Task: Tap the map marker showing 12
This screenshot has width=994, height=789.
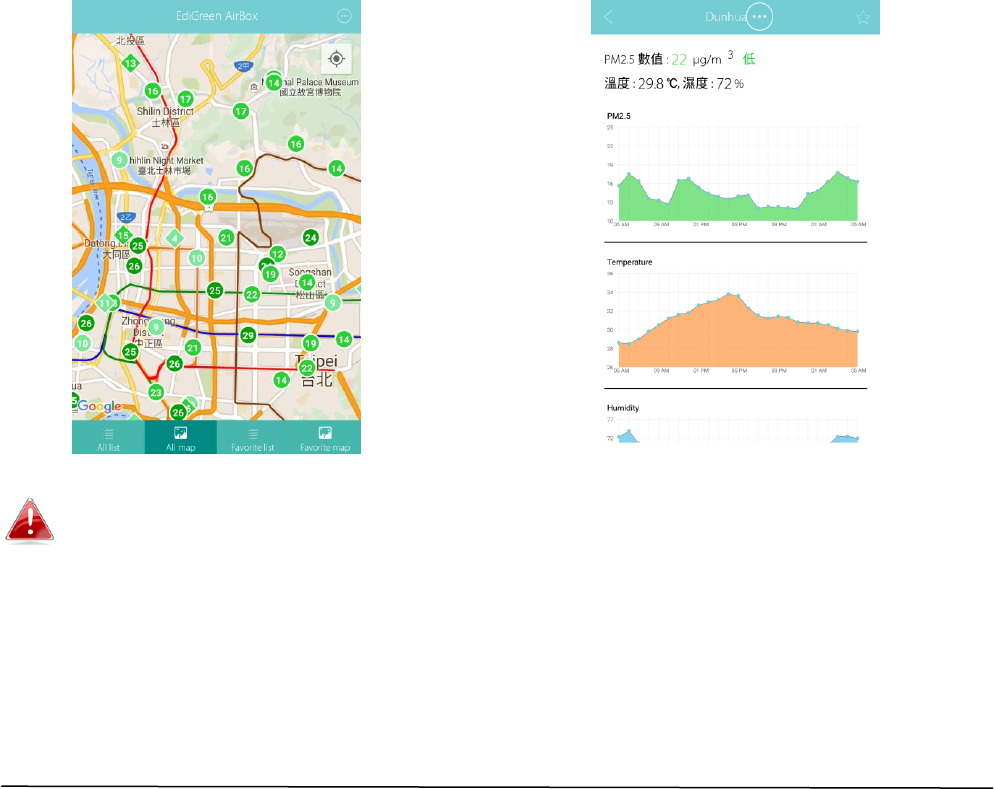Action: click(277, 254)
